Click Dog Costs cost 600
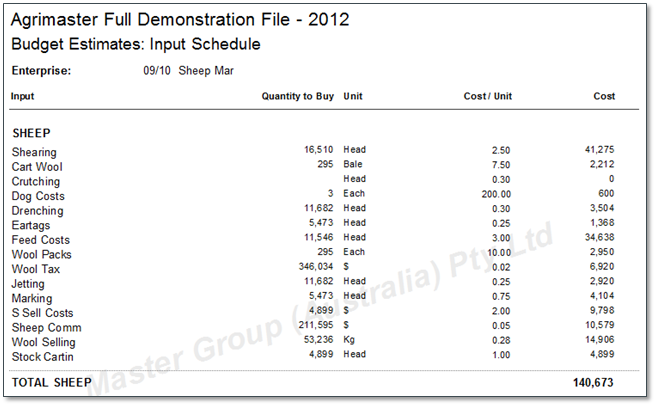Screen dimensions: 656x406 pos(606,194)
